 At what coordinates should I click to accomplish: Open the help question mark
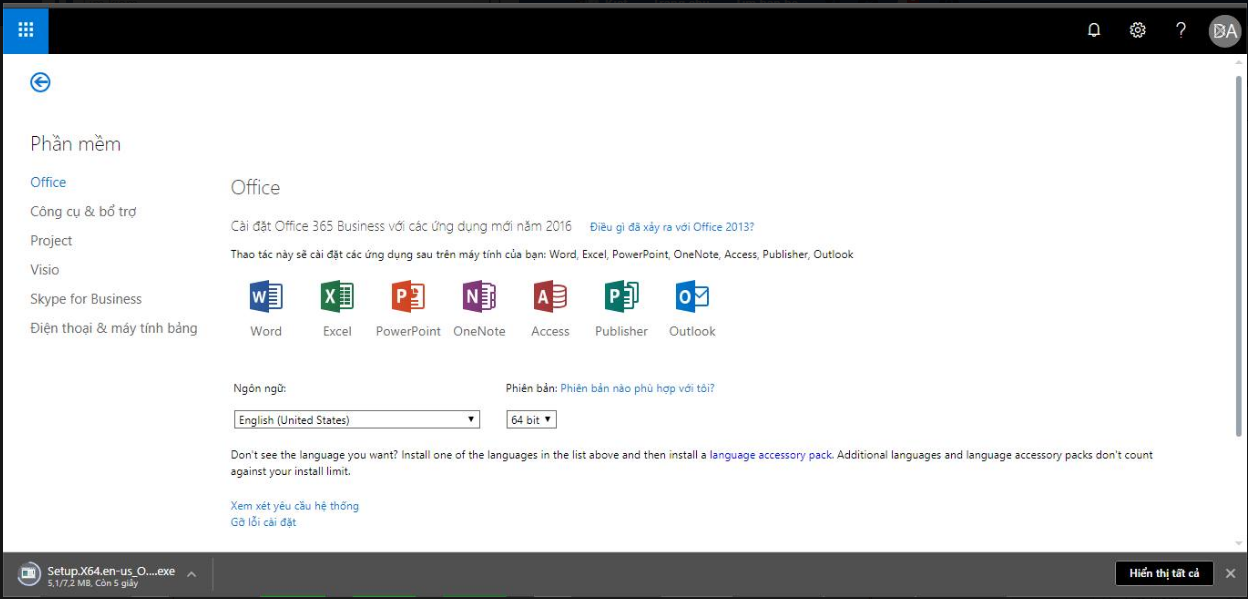click(x=1181, y=30)
